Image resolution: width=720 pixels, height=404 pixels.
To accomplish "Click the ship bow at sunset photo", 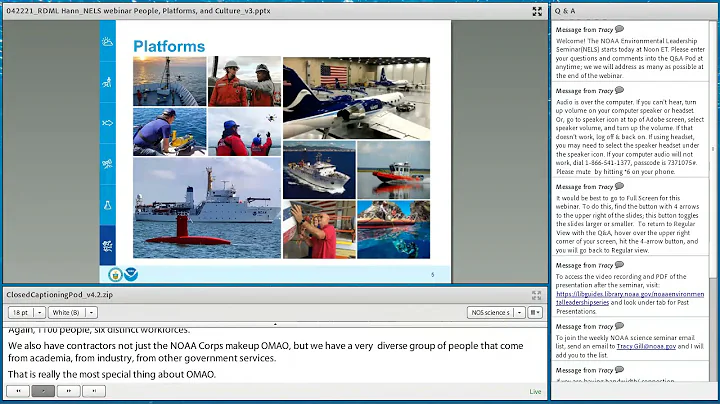I will point(169,81).
